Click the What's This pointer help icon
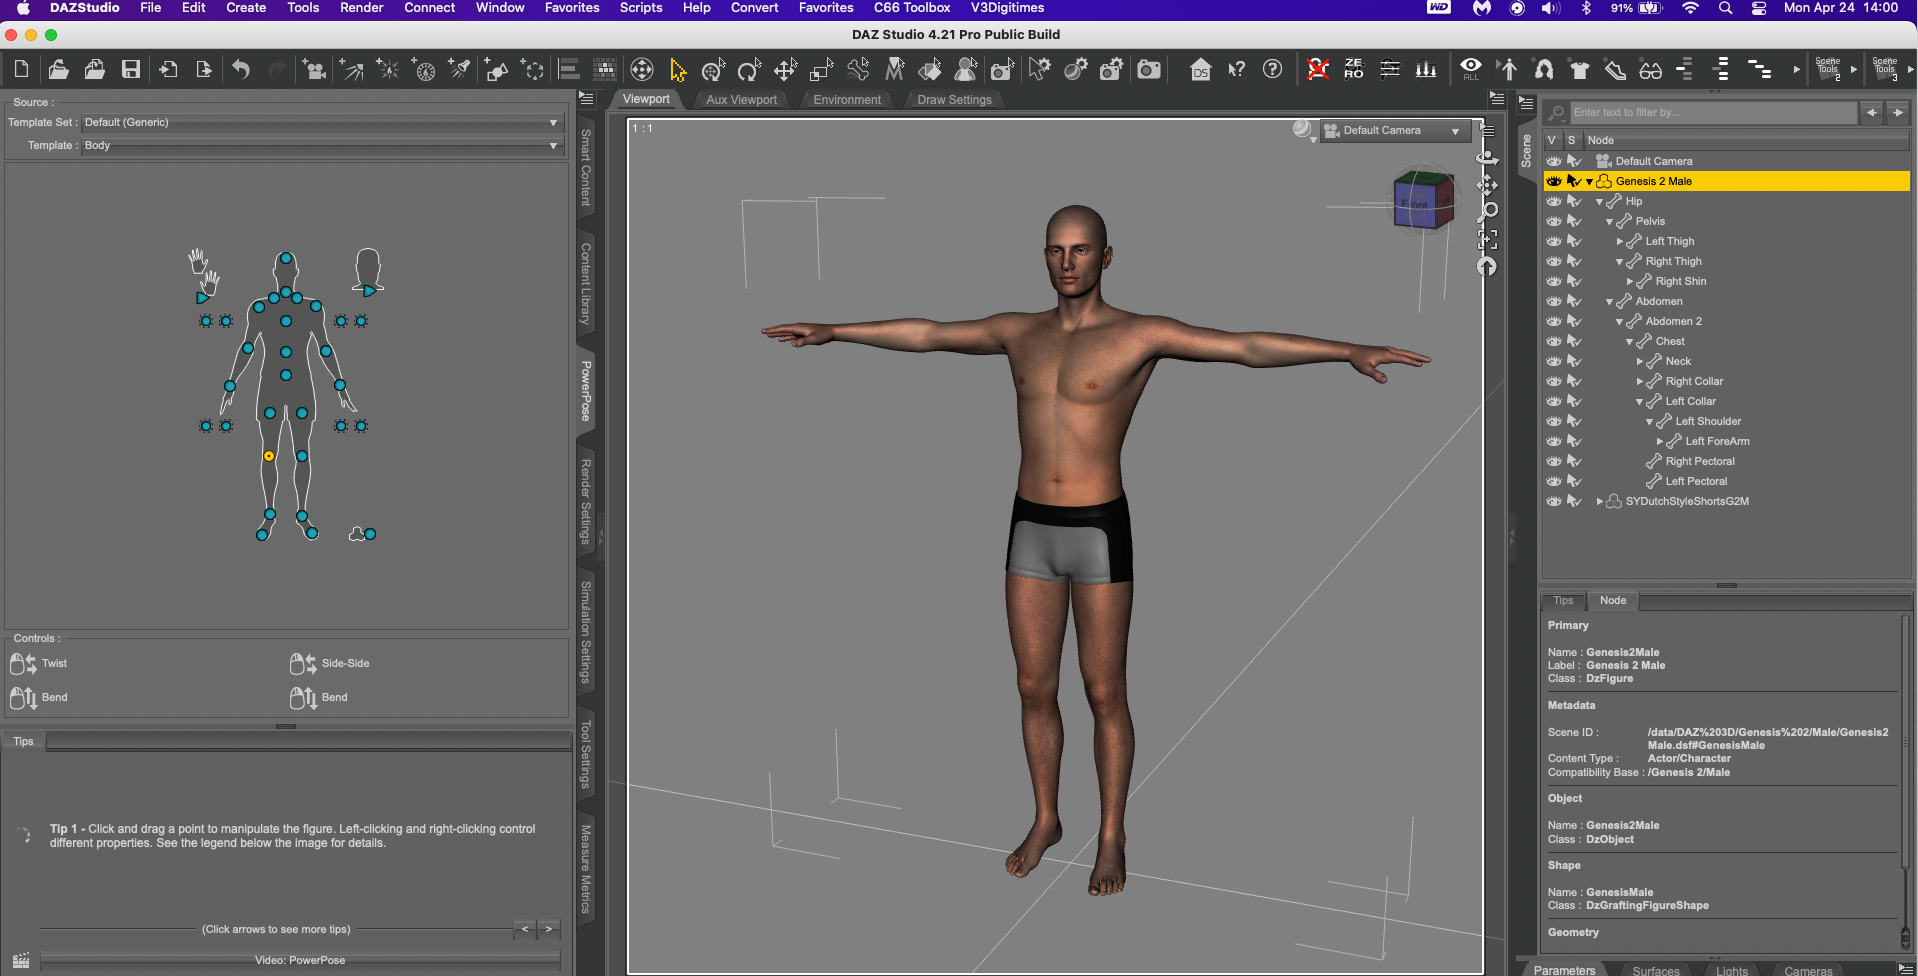Image resolution: width=1918 pixels, height=976 pixels. tap(1236, 69)
